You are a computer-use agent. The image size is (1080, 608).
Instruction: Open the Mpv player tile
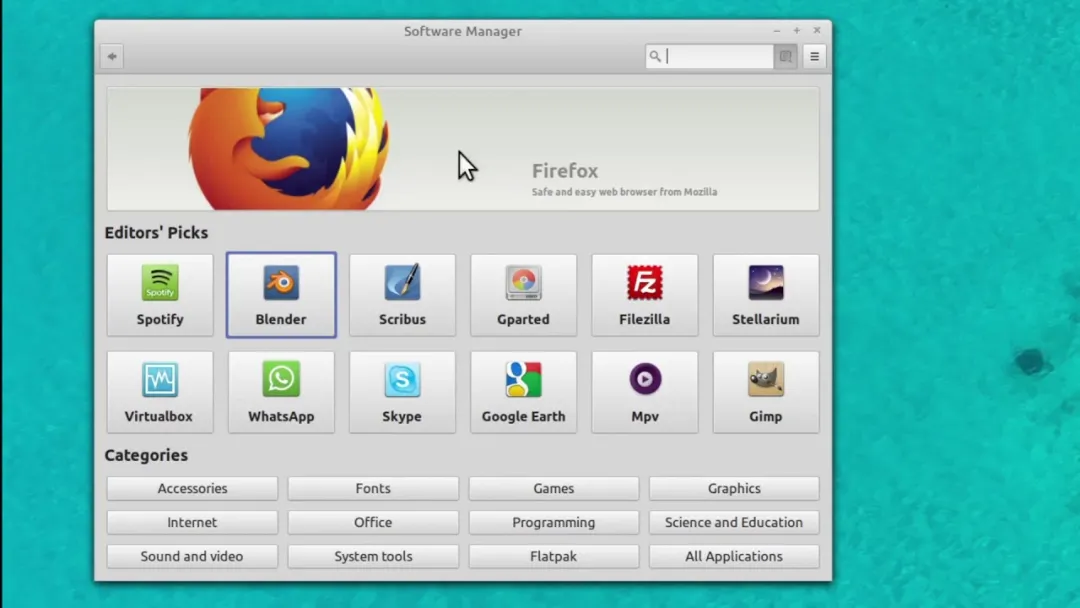645,392
